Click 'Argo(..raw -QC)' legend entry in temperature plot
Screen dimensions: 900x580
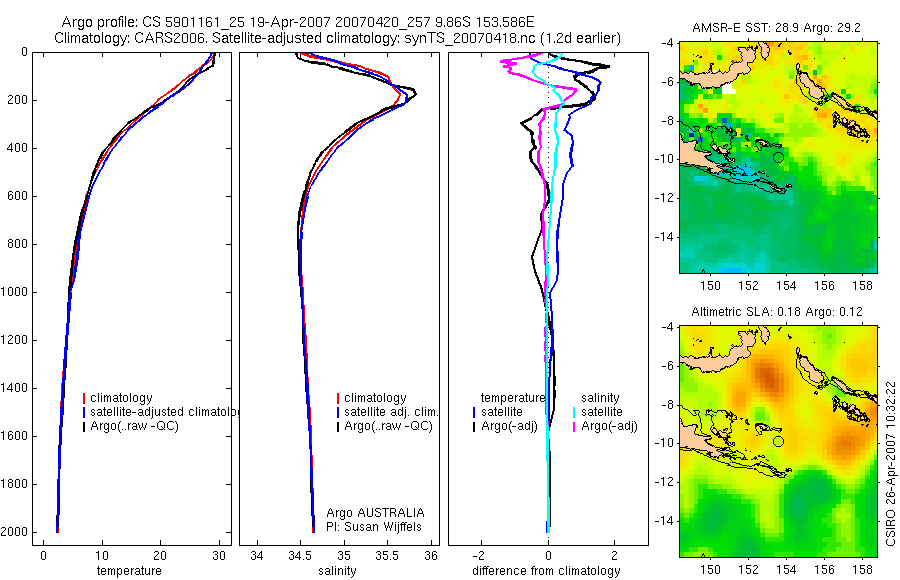134,426
